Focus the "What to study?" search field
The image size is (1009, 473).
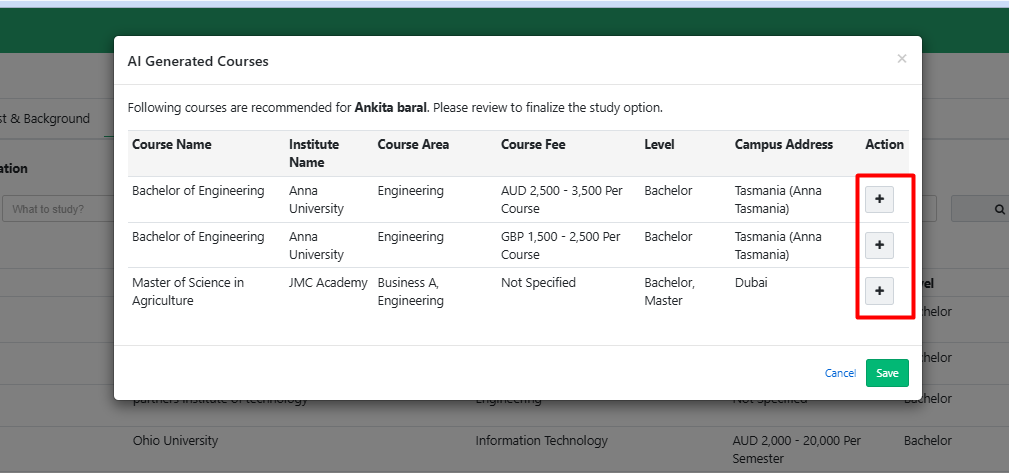point(55,209)
